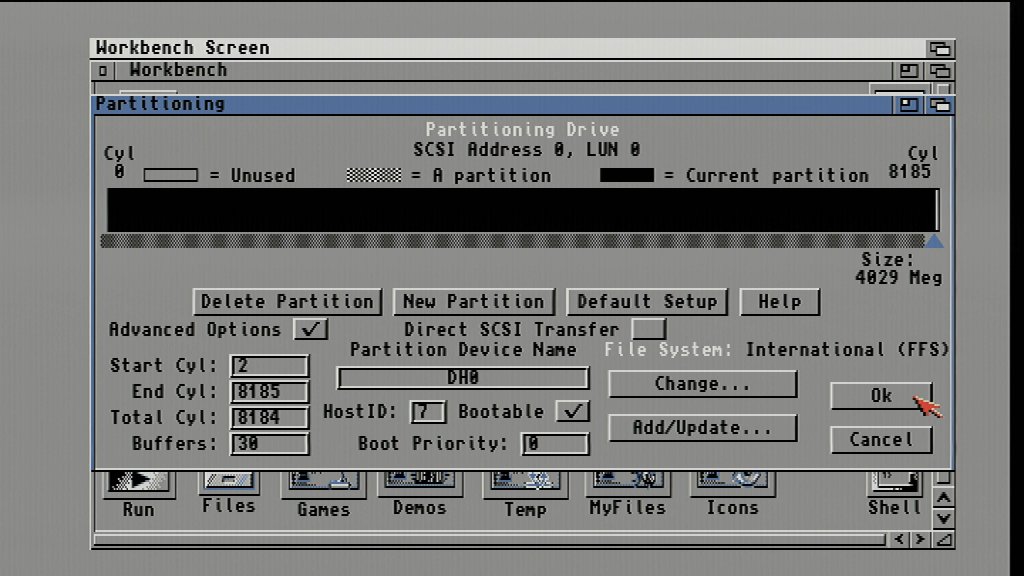Cancel the partitioning changes

pyautogui.click(x=881, y=440)
